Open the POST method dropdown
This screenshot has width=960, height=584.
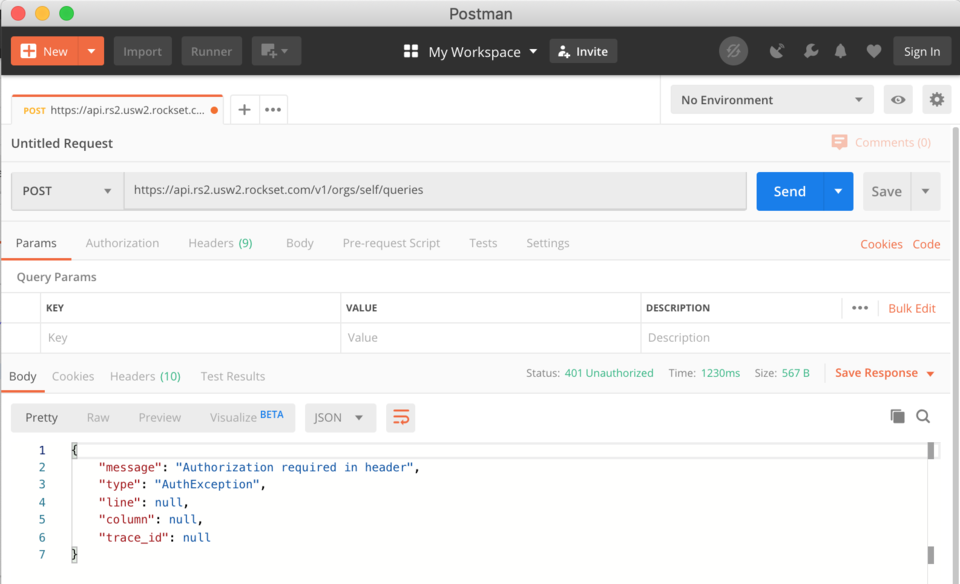point(67,191)
